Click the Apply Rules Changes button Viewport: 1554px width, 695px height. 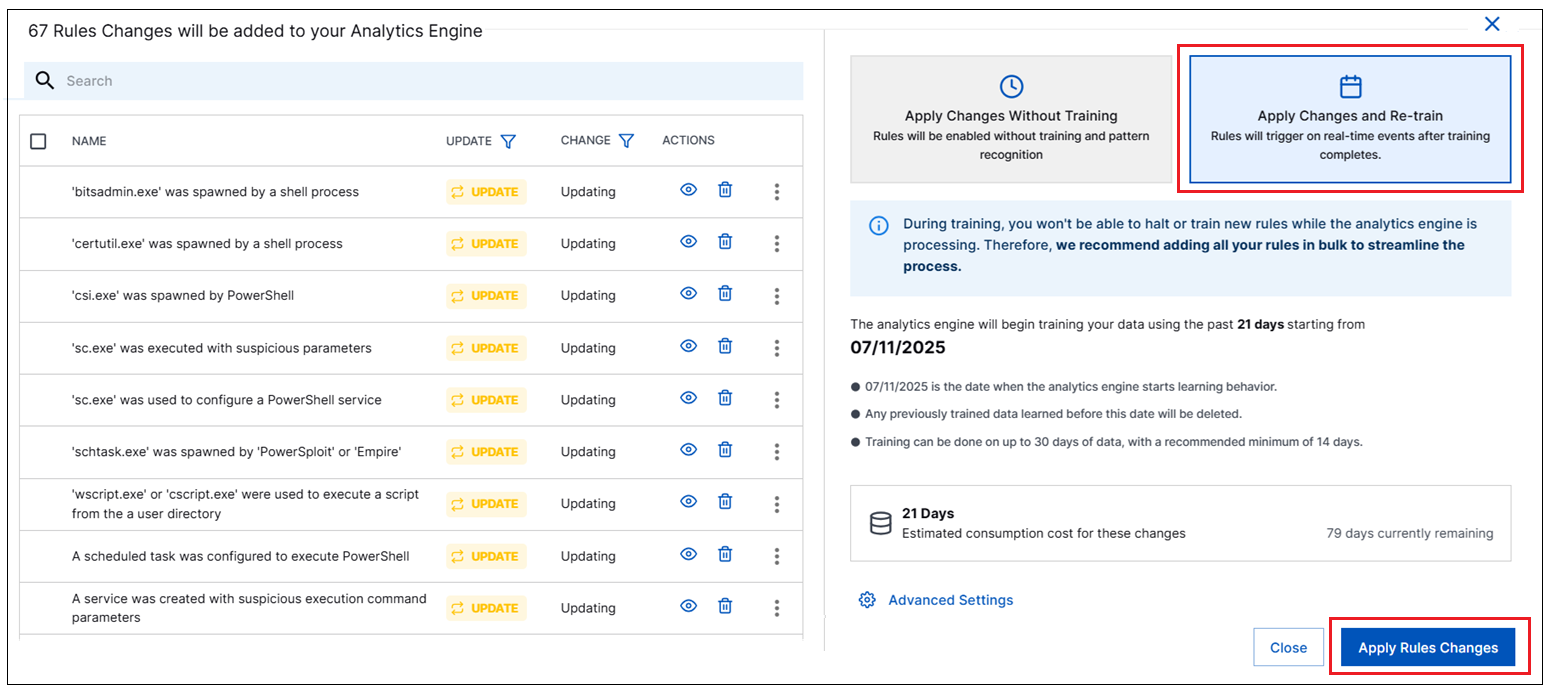[x=1427, y=648]
